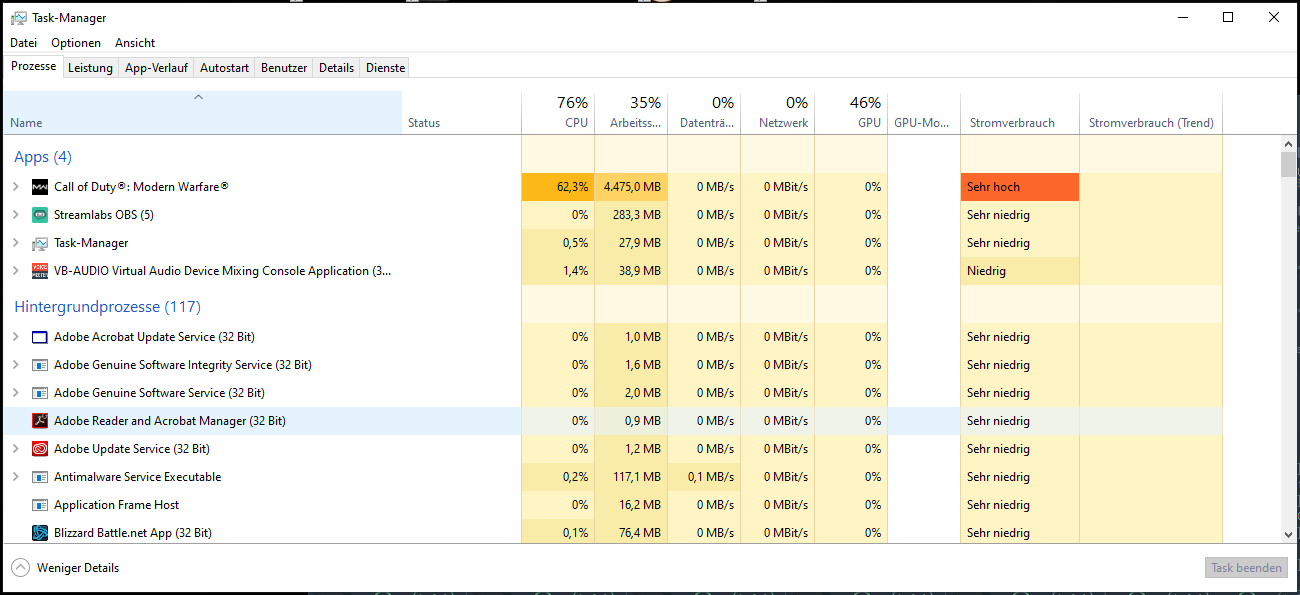Click the Application Frame Host icon

click(x=40, y=505)
